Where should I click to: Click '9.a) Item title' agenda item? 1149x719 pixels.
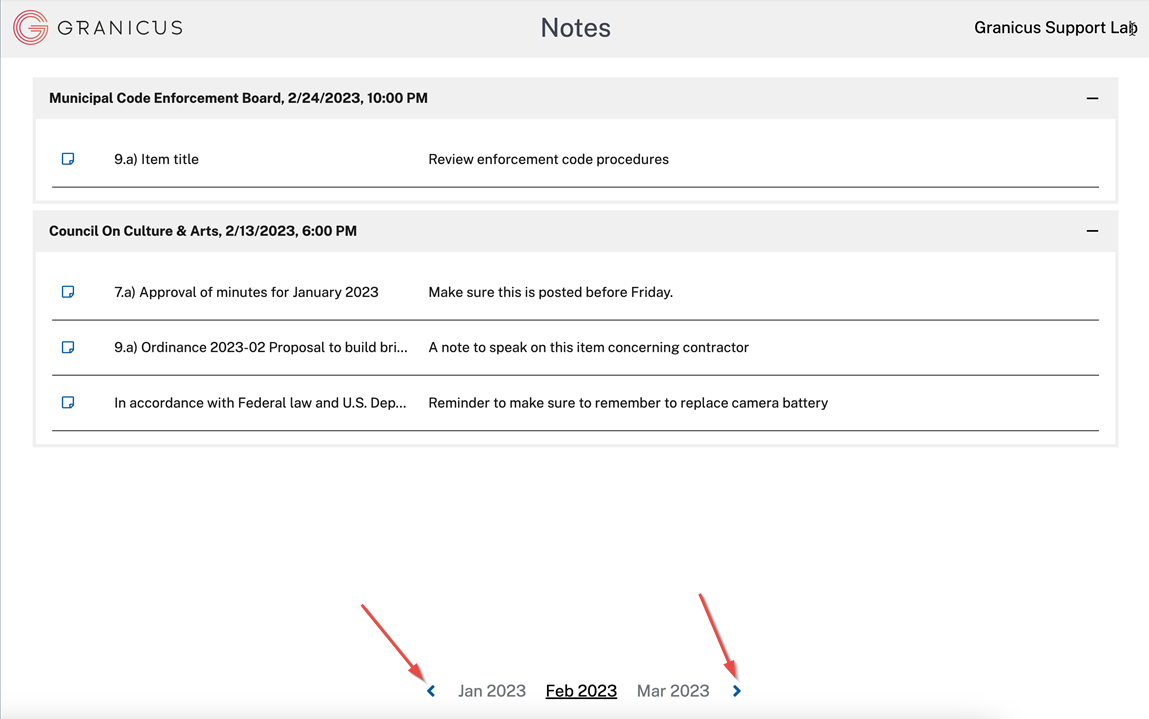coord(156,159)
